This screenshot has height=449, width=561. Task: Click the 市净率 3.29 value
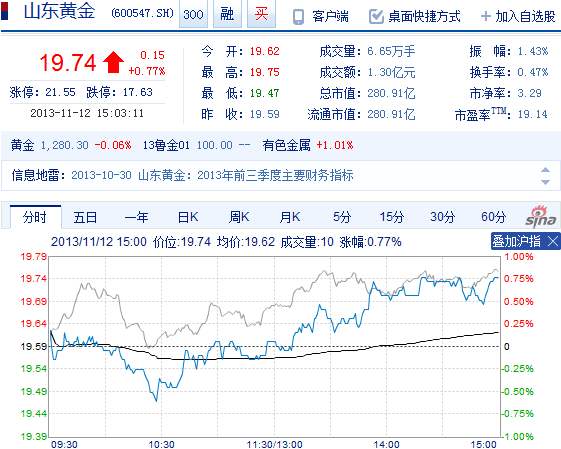click(x=529, y=93)
